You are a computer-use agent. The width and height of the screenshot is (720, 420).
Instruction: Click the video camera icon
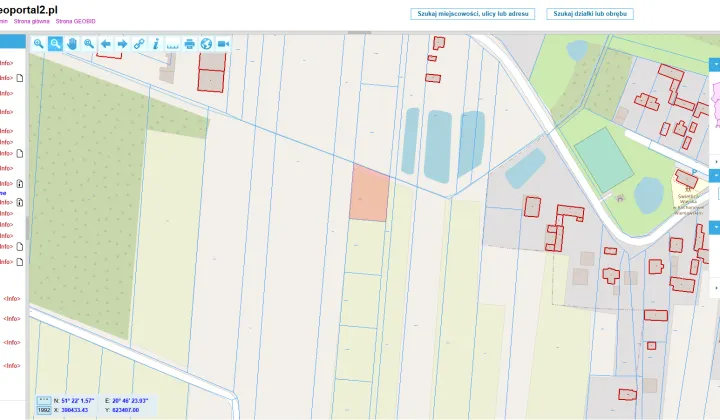click(223, 44)
